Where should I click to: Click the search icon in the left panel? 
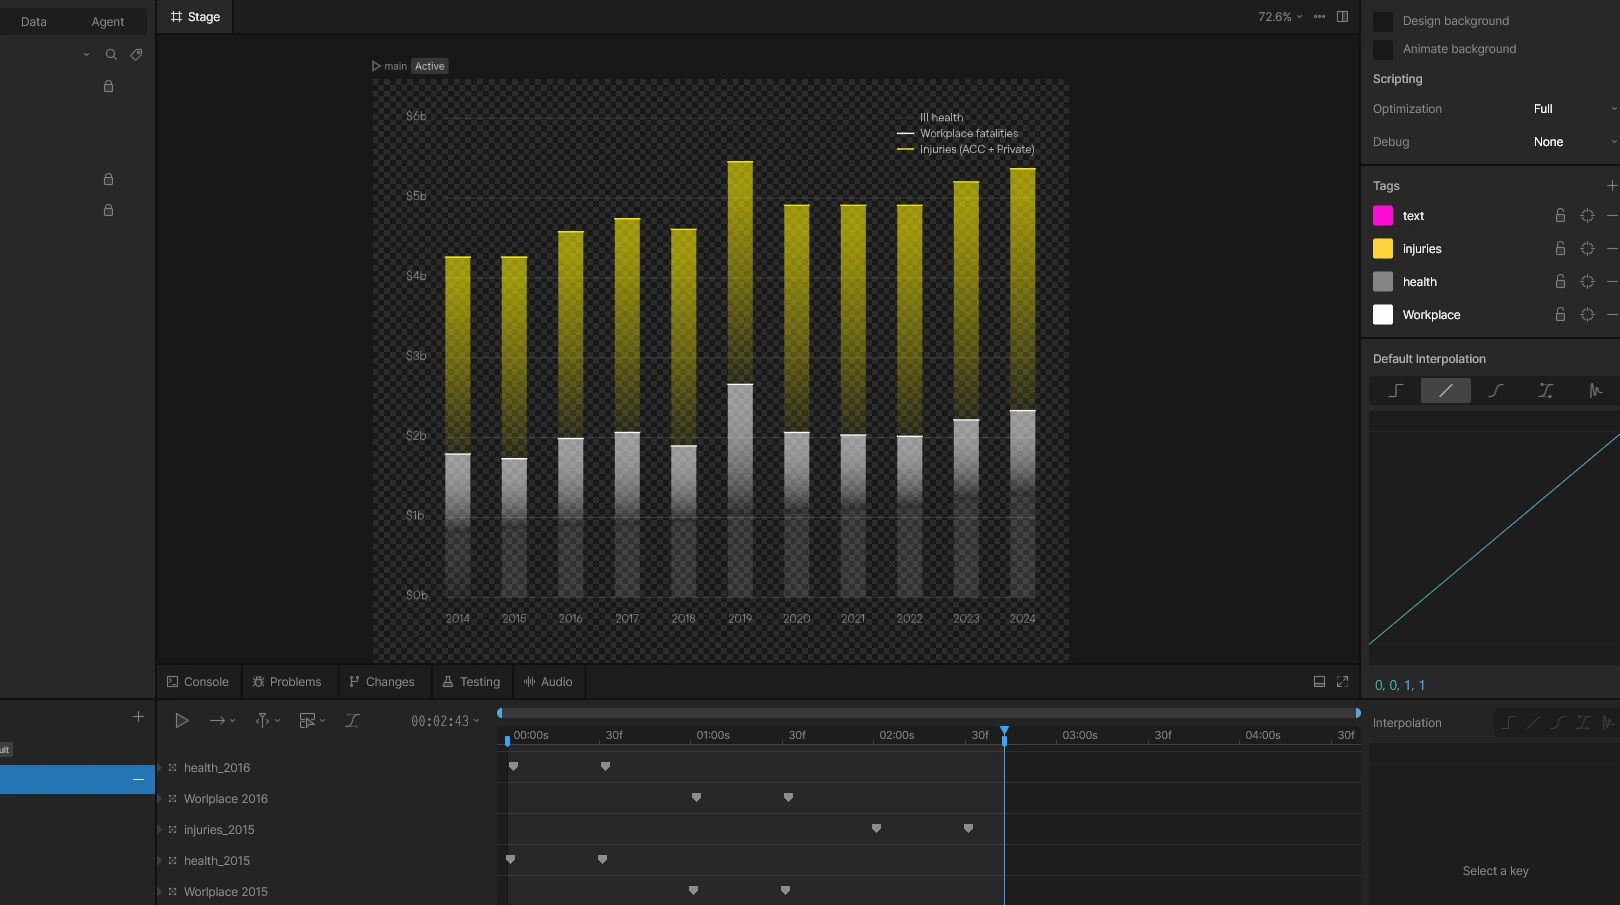111,55
